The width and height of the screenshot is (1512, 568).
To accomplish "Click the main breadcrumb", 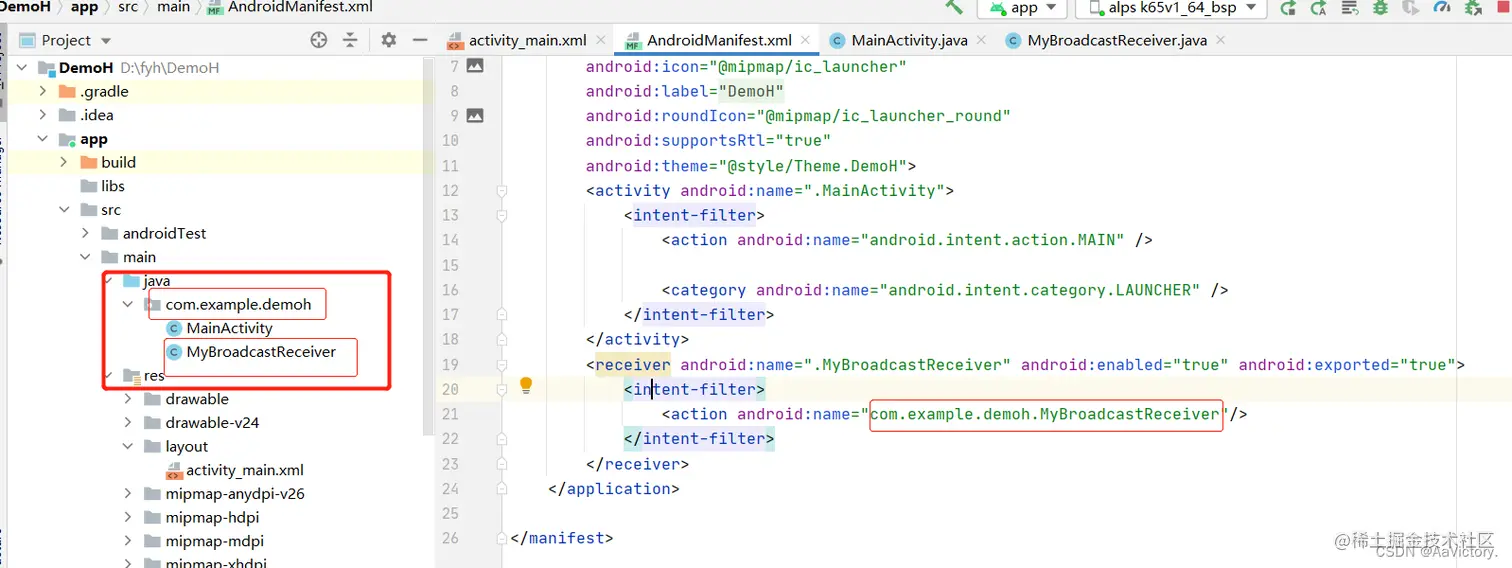I will pos(173,7).
